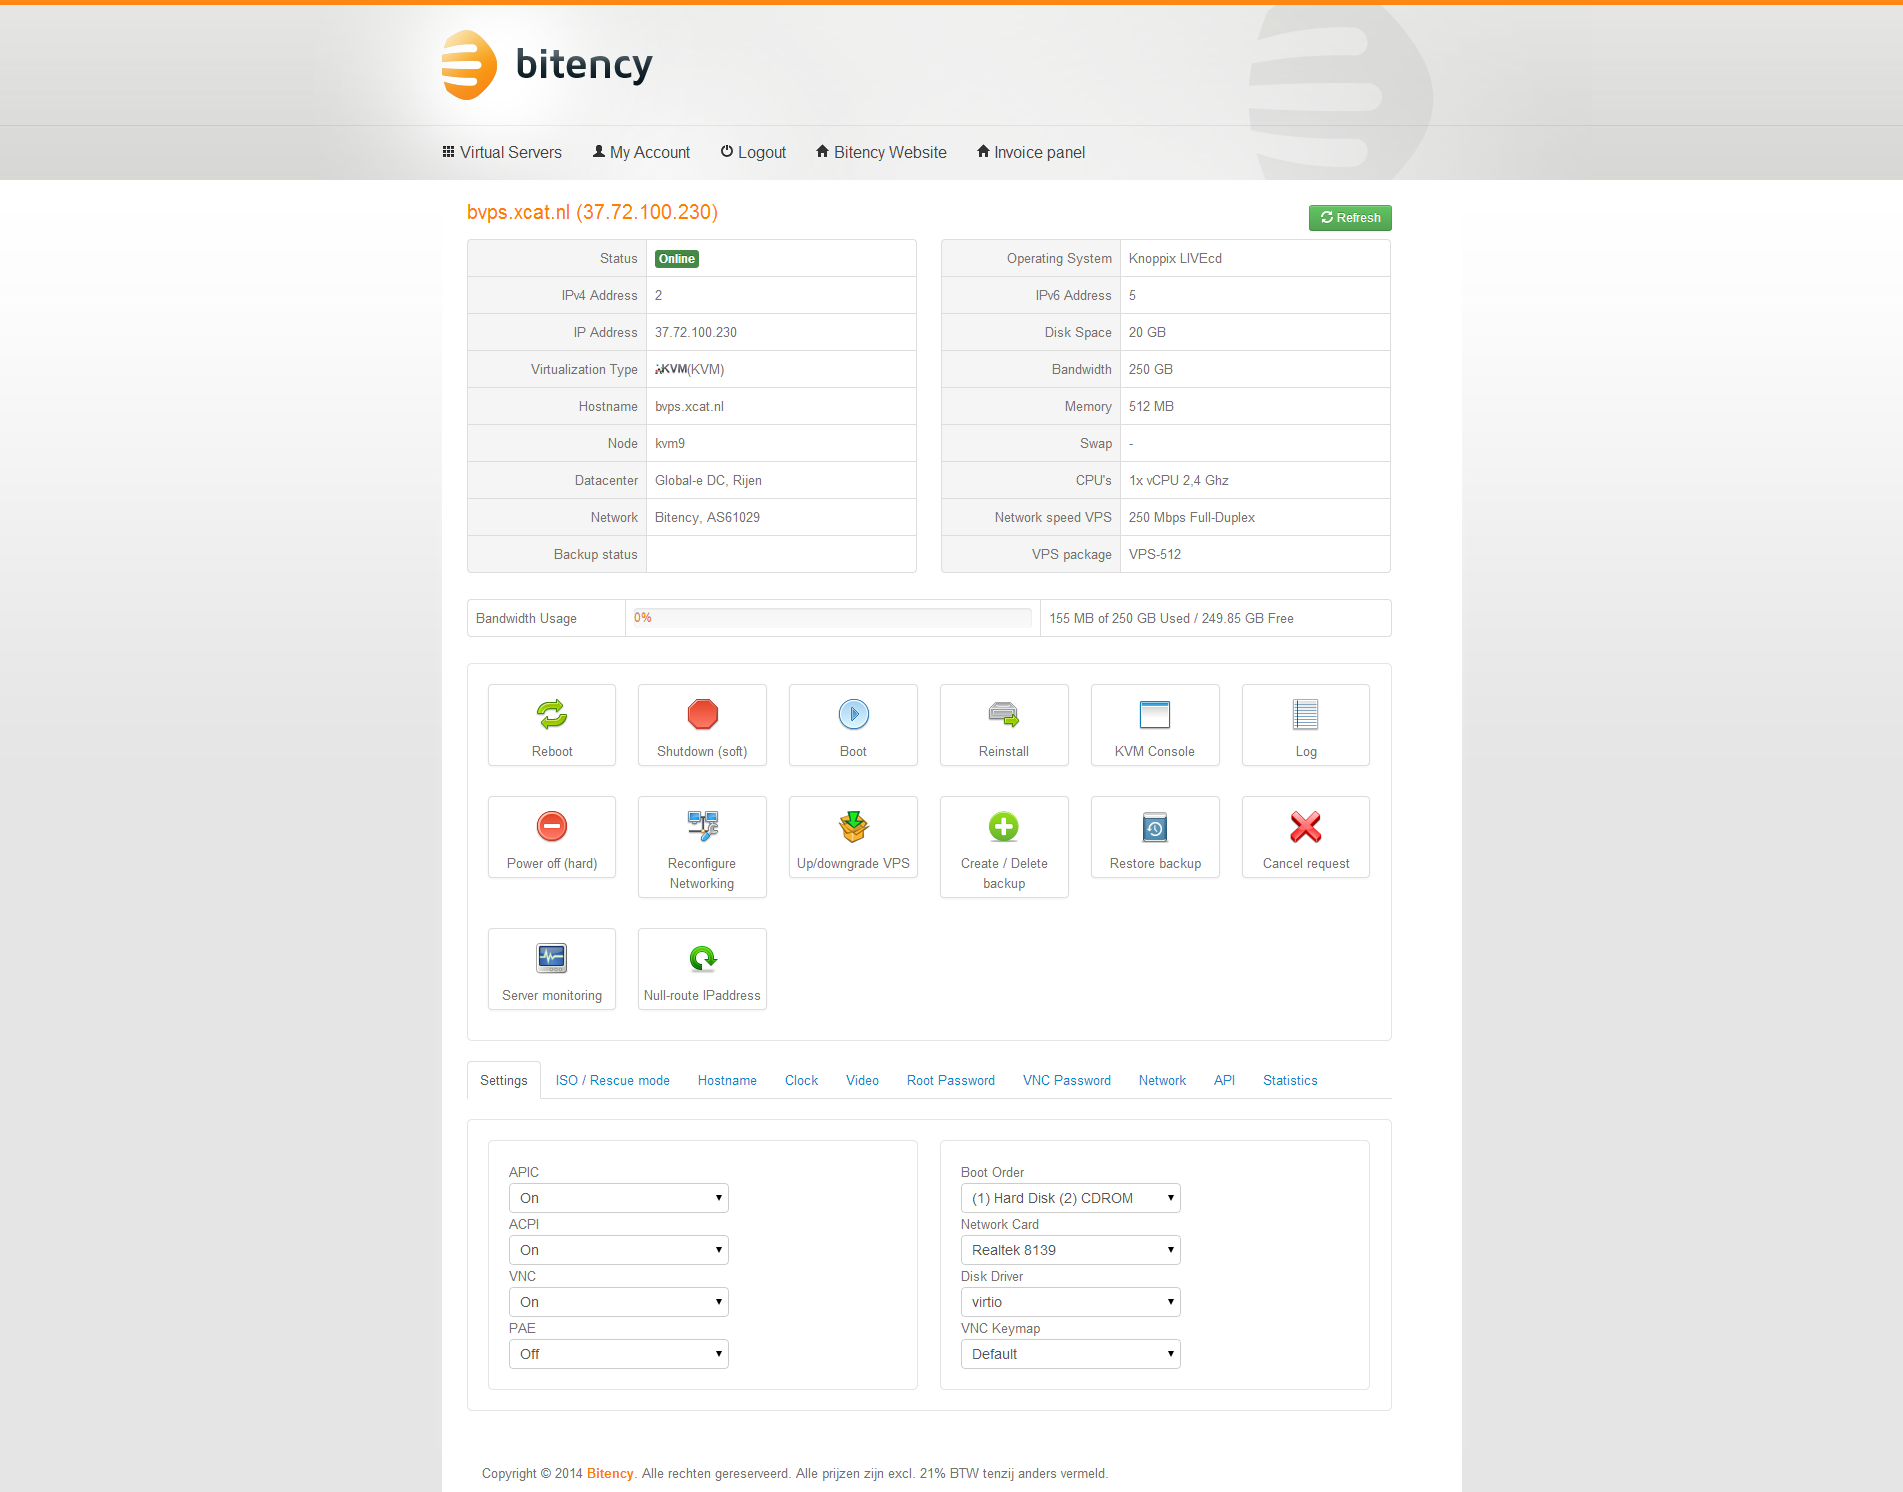Open the Invoice panel link

point(1031,152)
